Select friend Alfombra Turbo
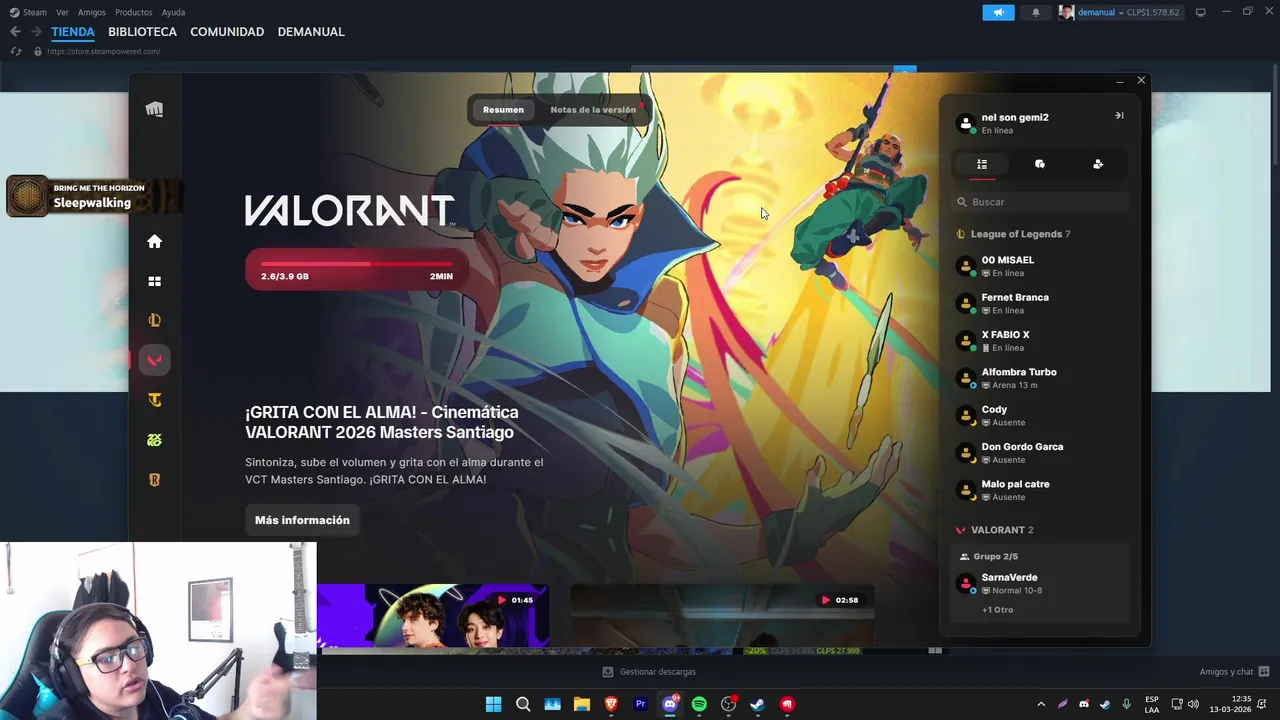Image resolution: width=1280 pixels, height=720 pixels. pos(1040,378)
